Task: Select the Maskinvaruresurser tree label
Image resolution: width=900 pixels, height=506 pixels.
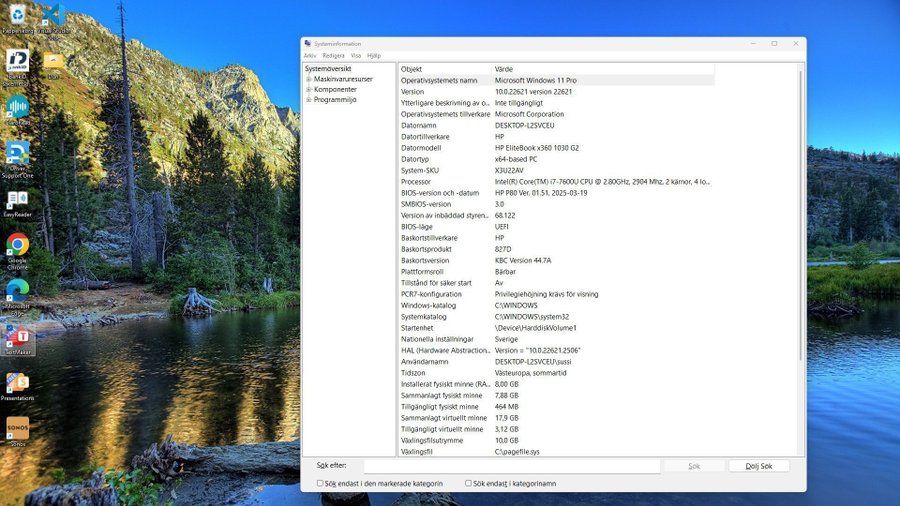Action: click(x=343, y=79)
